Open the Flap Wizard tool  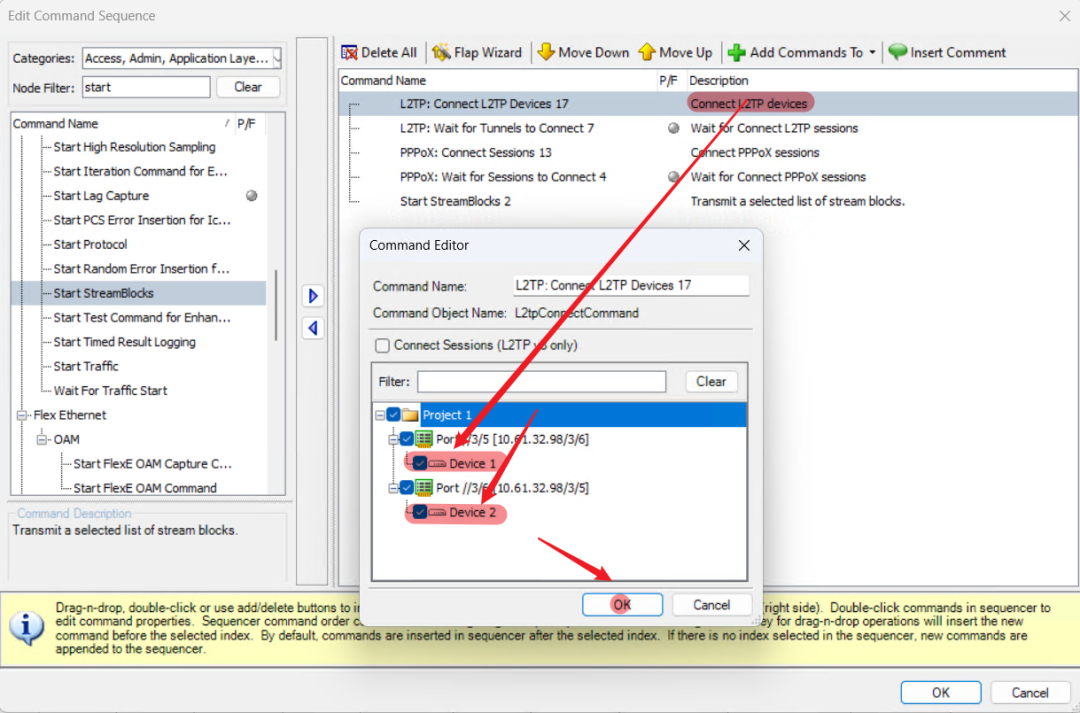coord(442,53)
